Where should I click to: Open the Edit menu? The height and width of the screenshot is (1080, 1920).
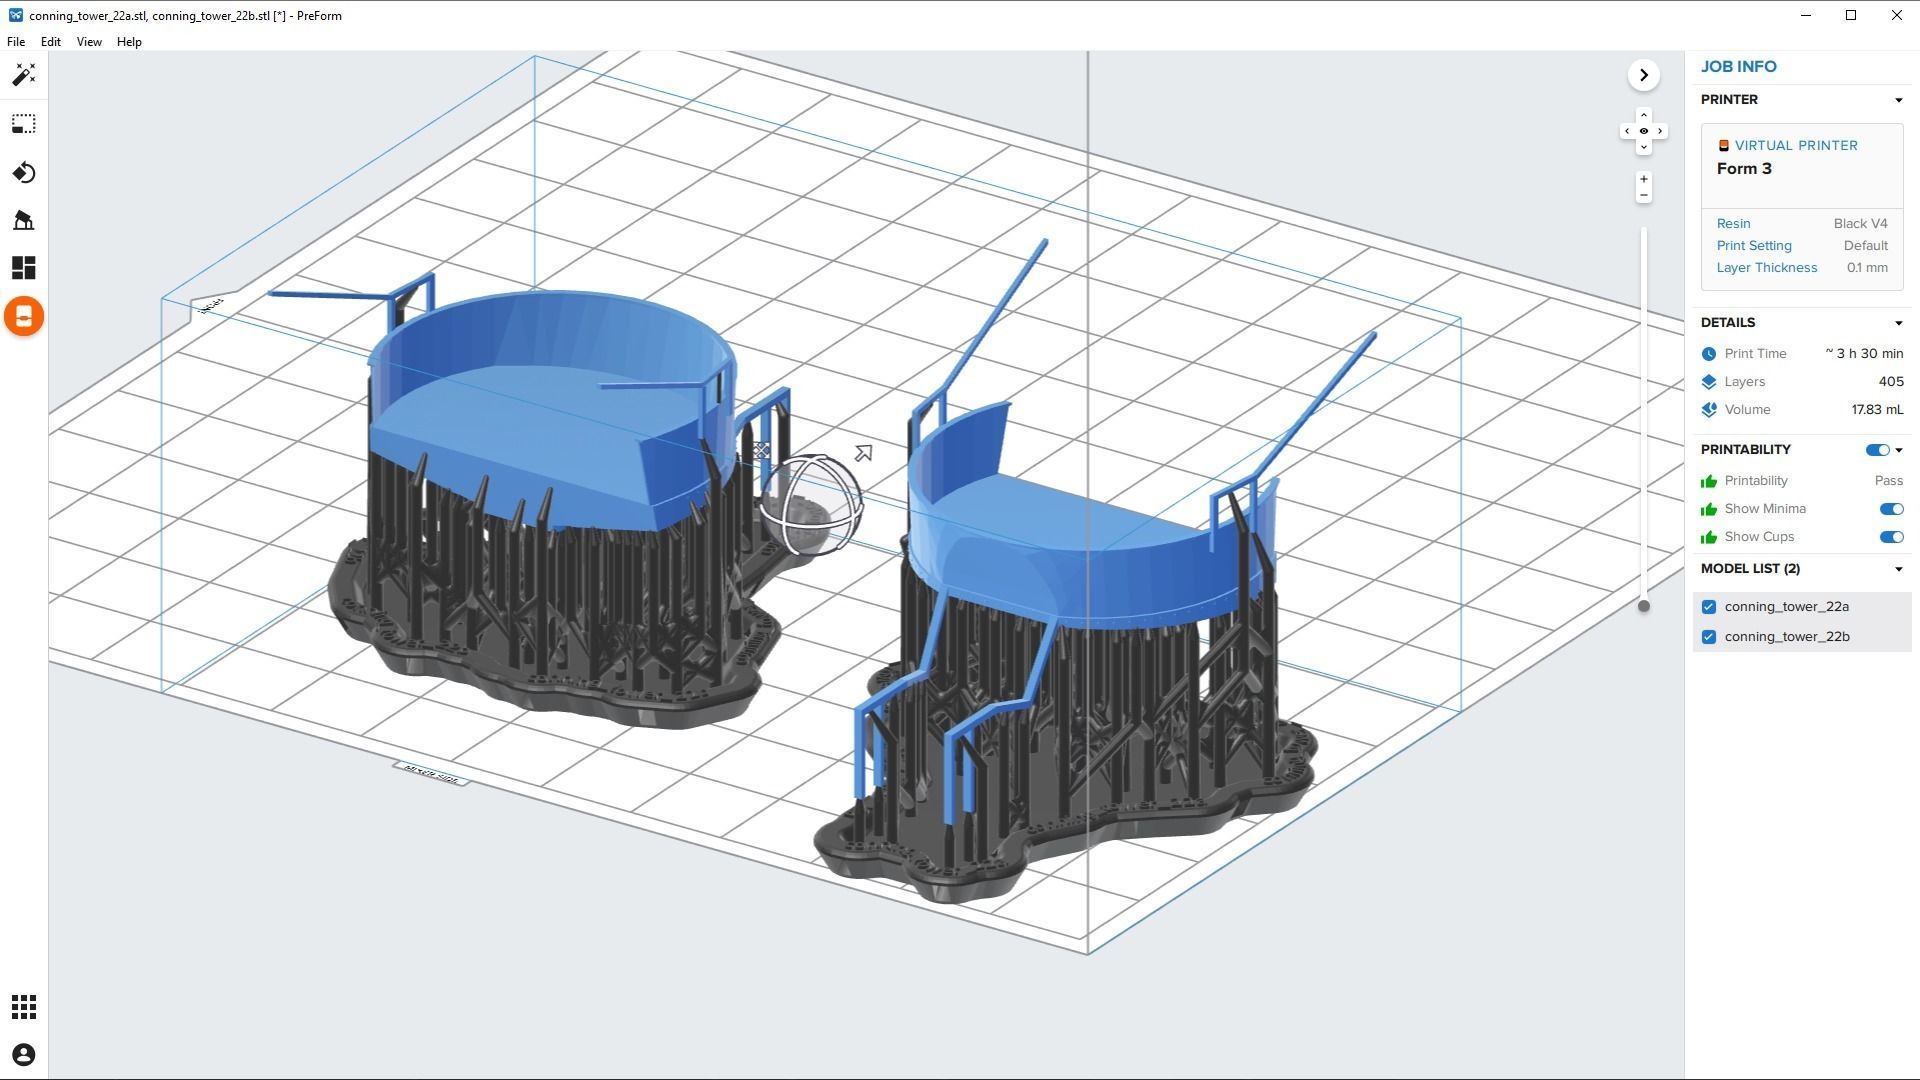point(50,42)
